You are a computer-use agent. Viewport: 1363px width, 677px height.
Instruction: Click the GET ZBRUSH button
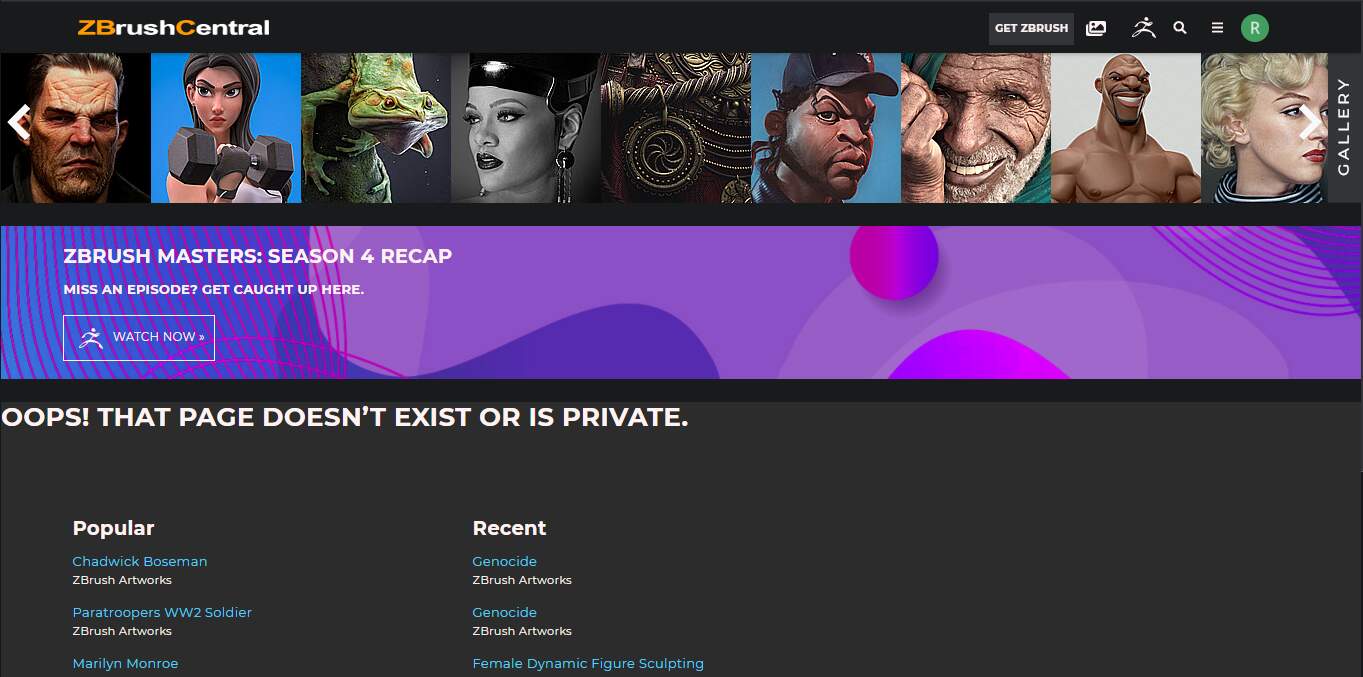[1031, 28]
